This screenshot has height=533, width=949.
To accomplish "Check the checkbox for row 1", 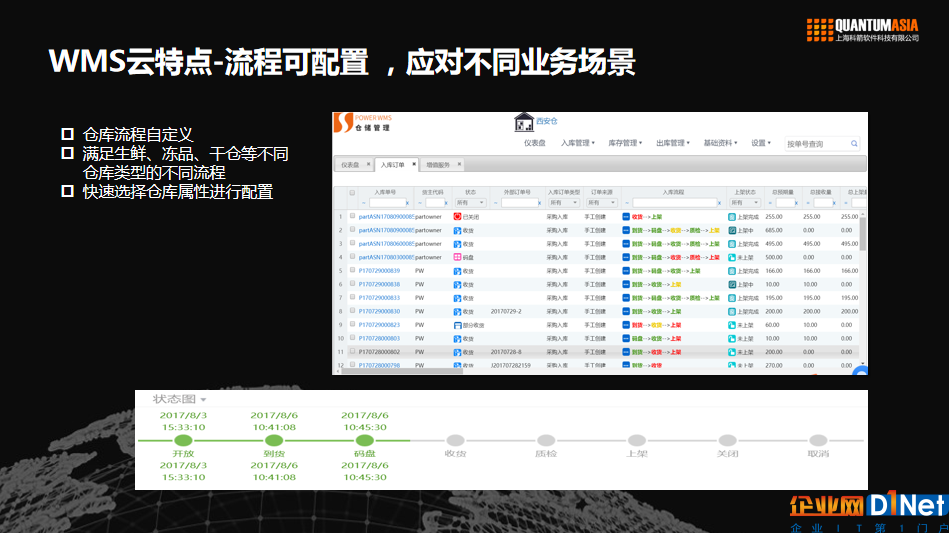I will tap(352, 216).
